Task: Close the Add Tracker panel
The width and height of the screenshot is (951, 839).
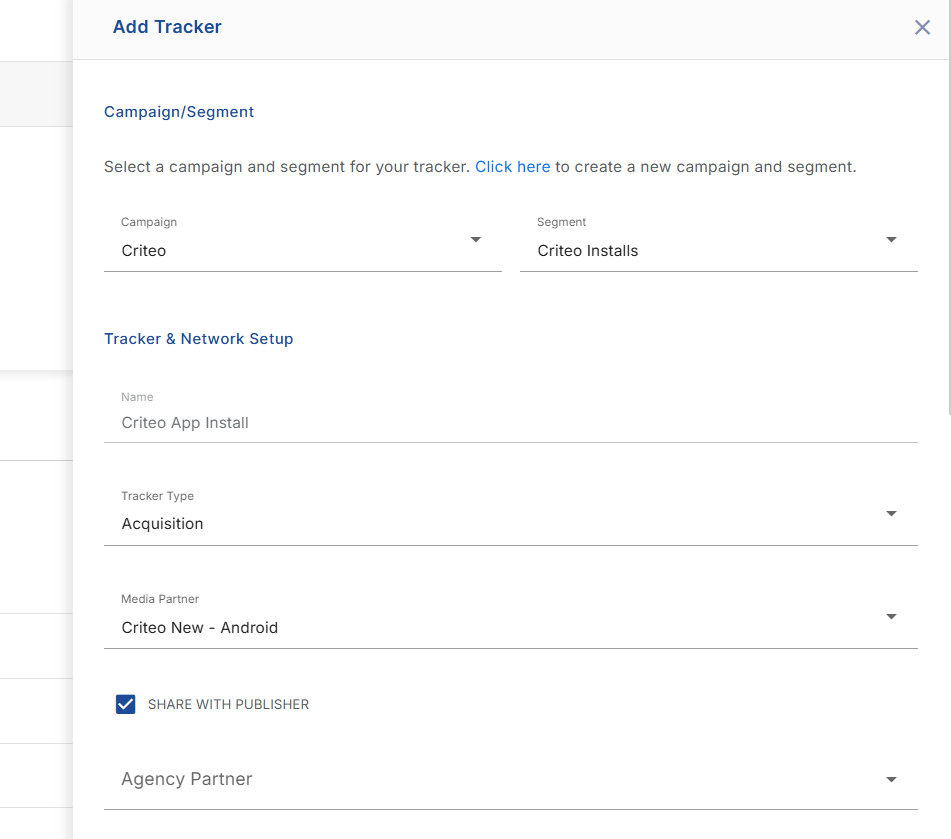Action: pyautogui.click(x=922, y=27)
